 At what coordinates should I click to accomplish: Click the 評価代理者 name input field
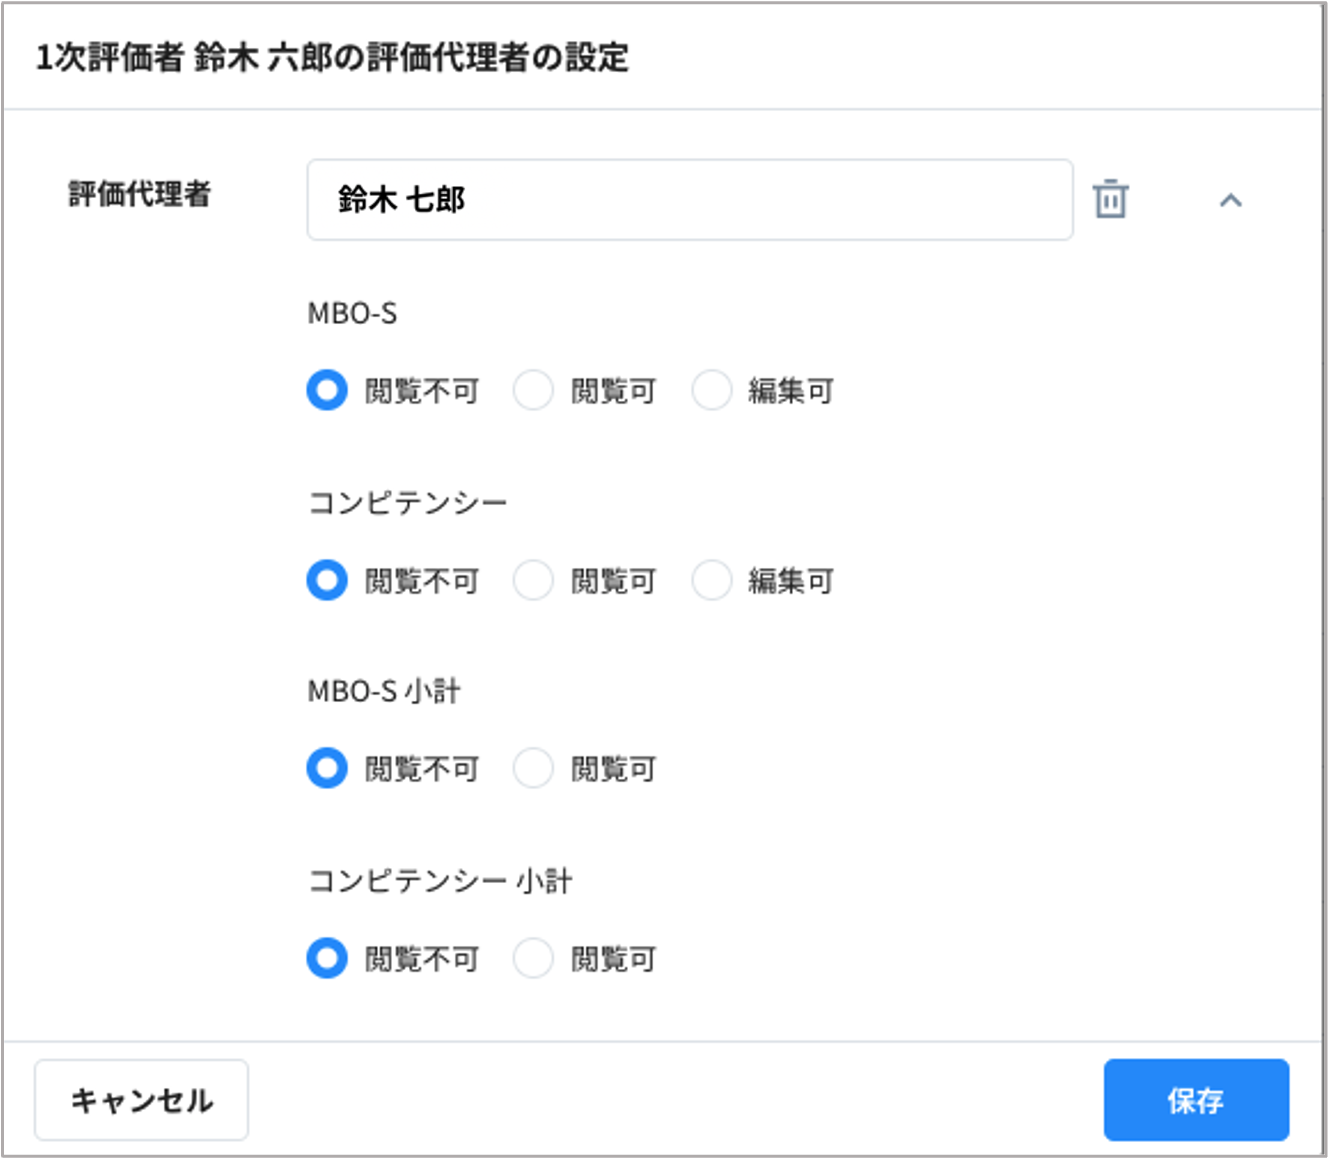coord(689,200)
